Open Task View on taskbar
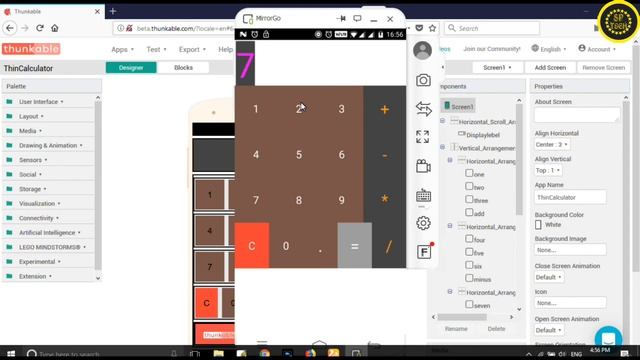Viewport: 640px width, 360px height. (195, 353)
